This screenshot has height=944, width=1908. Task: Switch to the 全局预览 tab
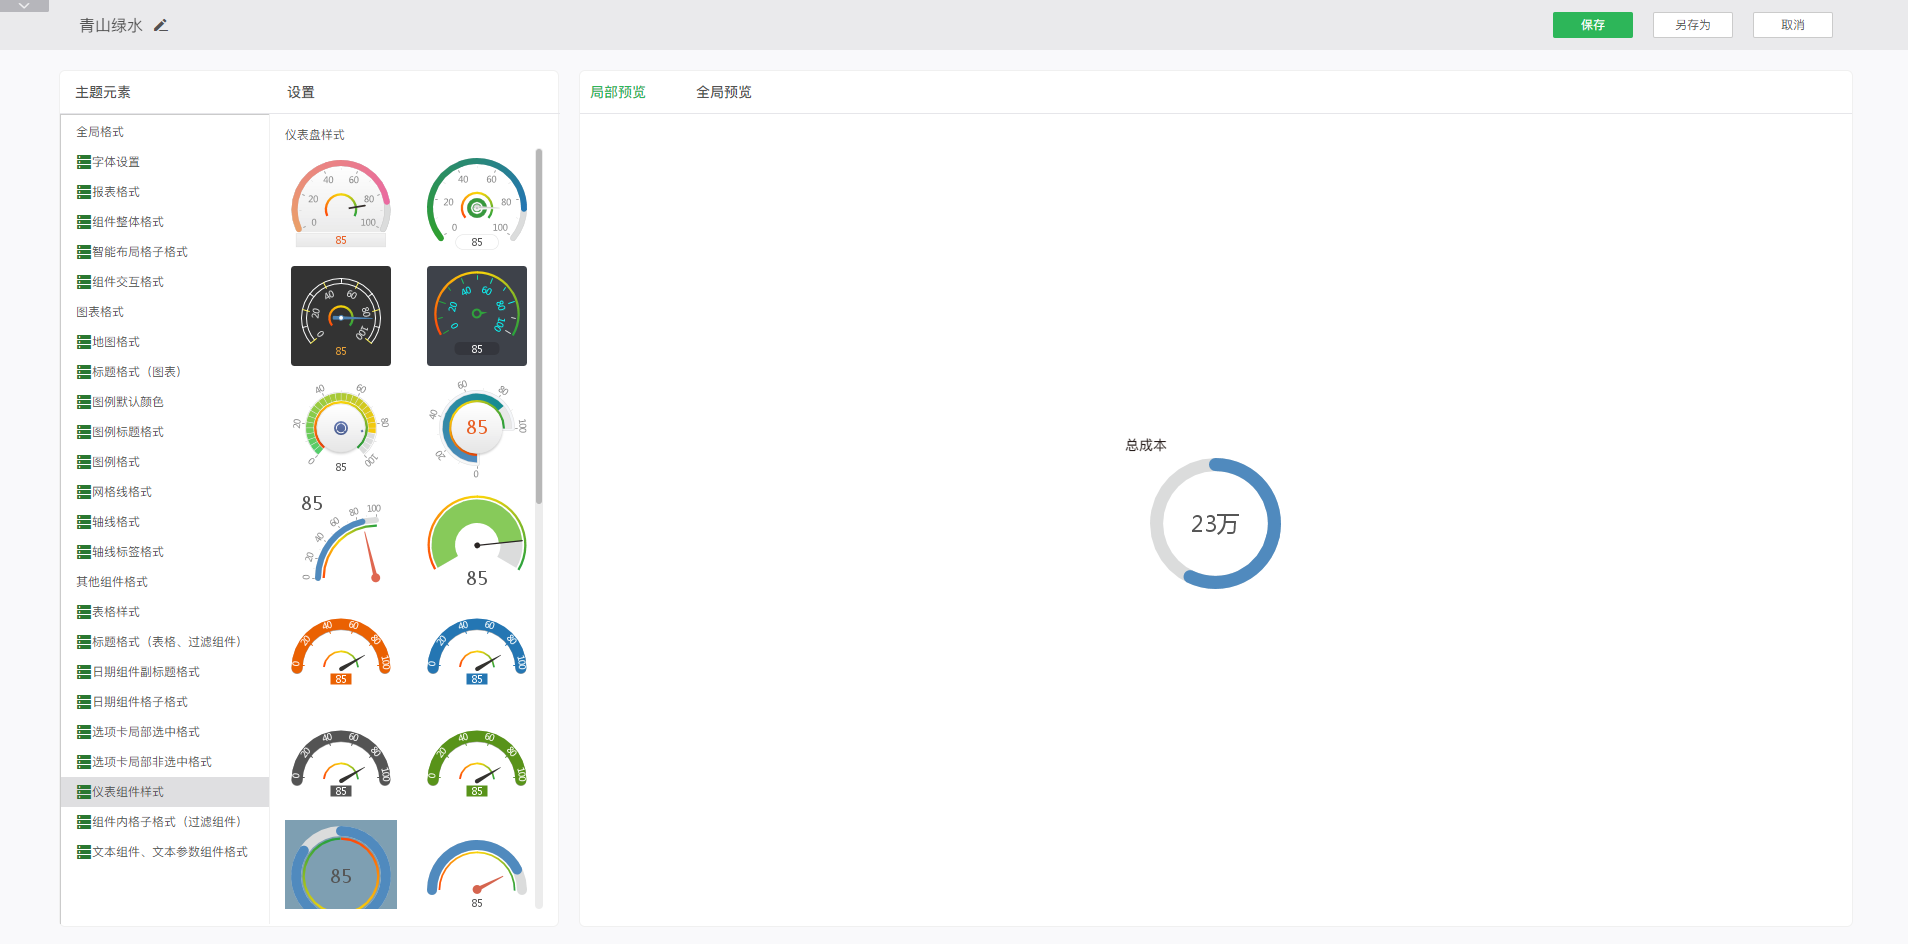[x=723, y=92]
